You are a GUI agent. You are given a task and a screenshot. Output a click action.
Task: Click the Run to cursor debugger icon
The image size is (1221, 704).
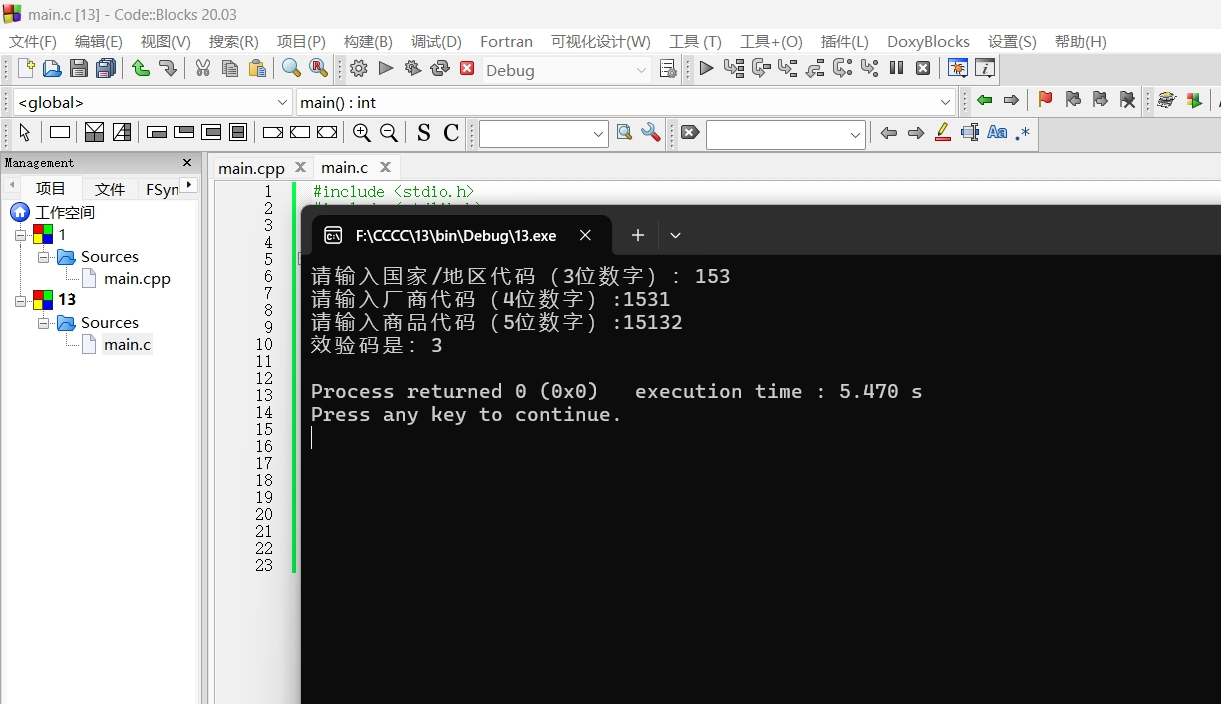(734, 68)
